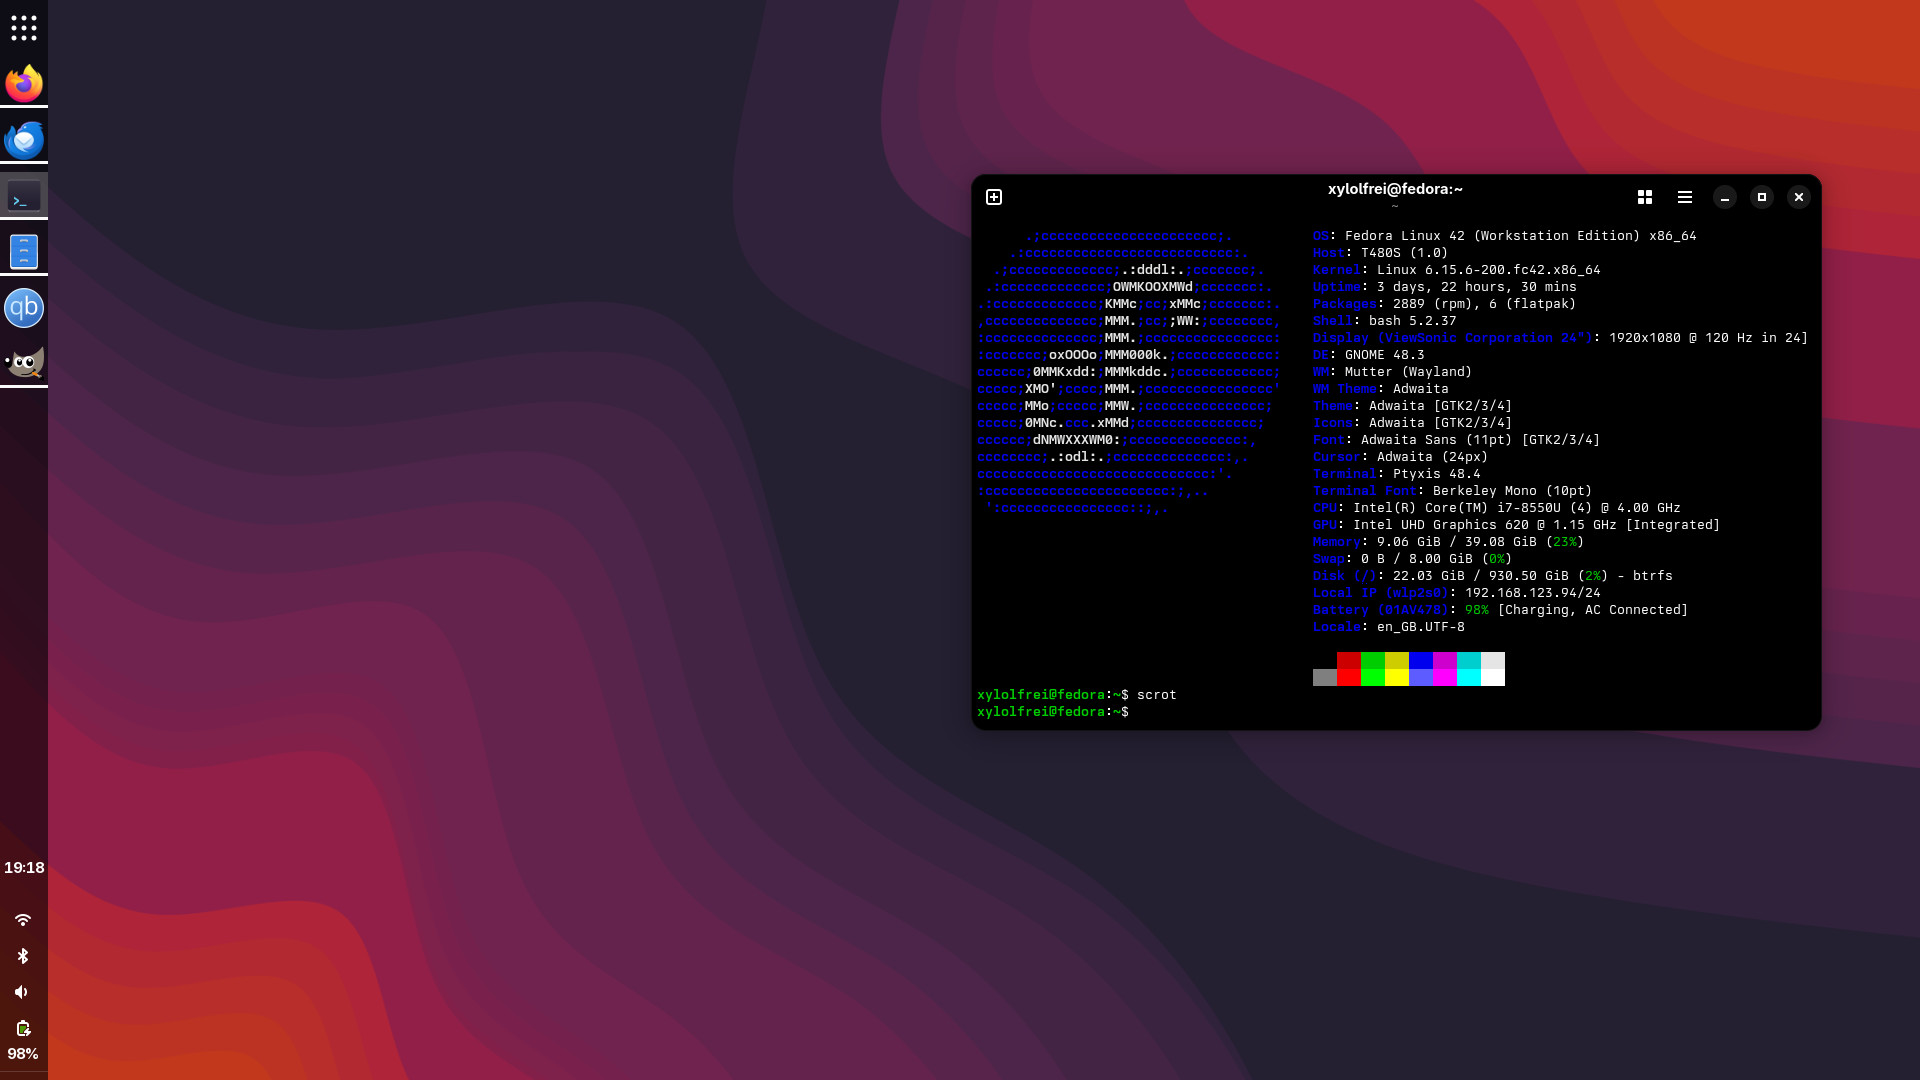Click the Shell value bash 5.2.37
Image resolution: width=1920 pixels, height=1080 pixels.
point(1413,321)
